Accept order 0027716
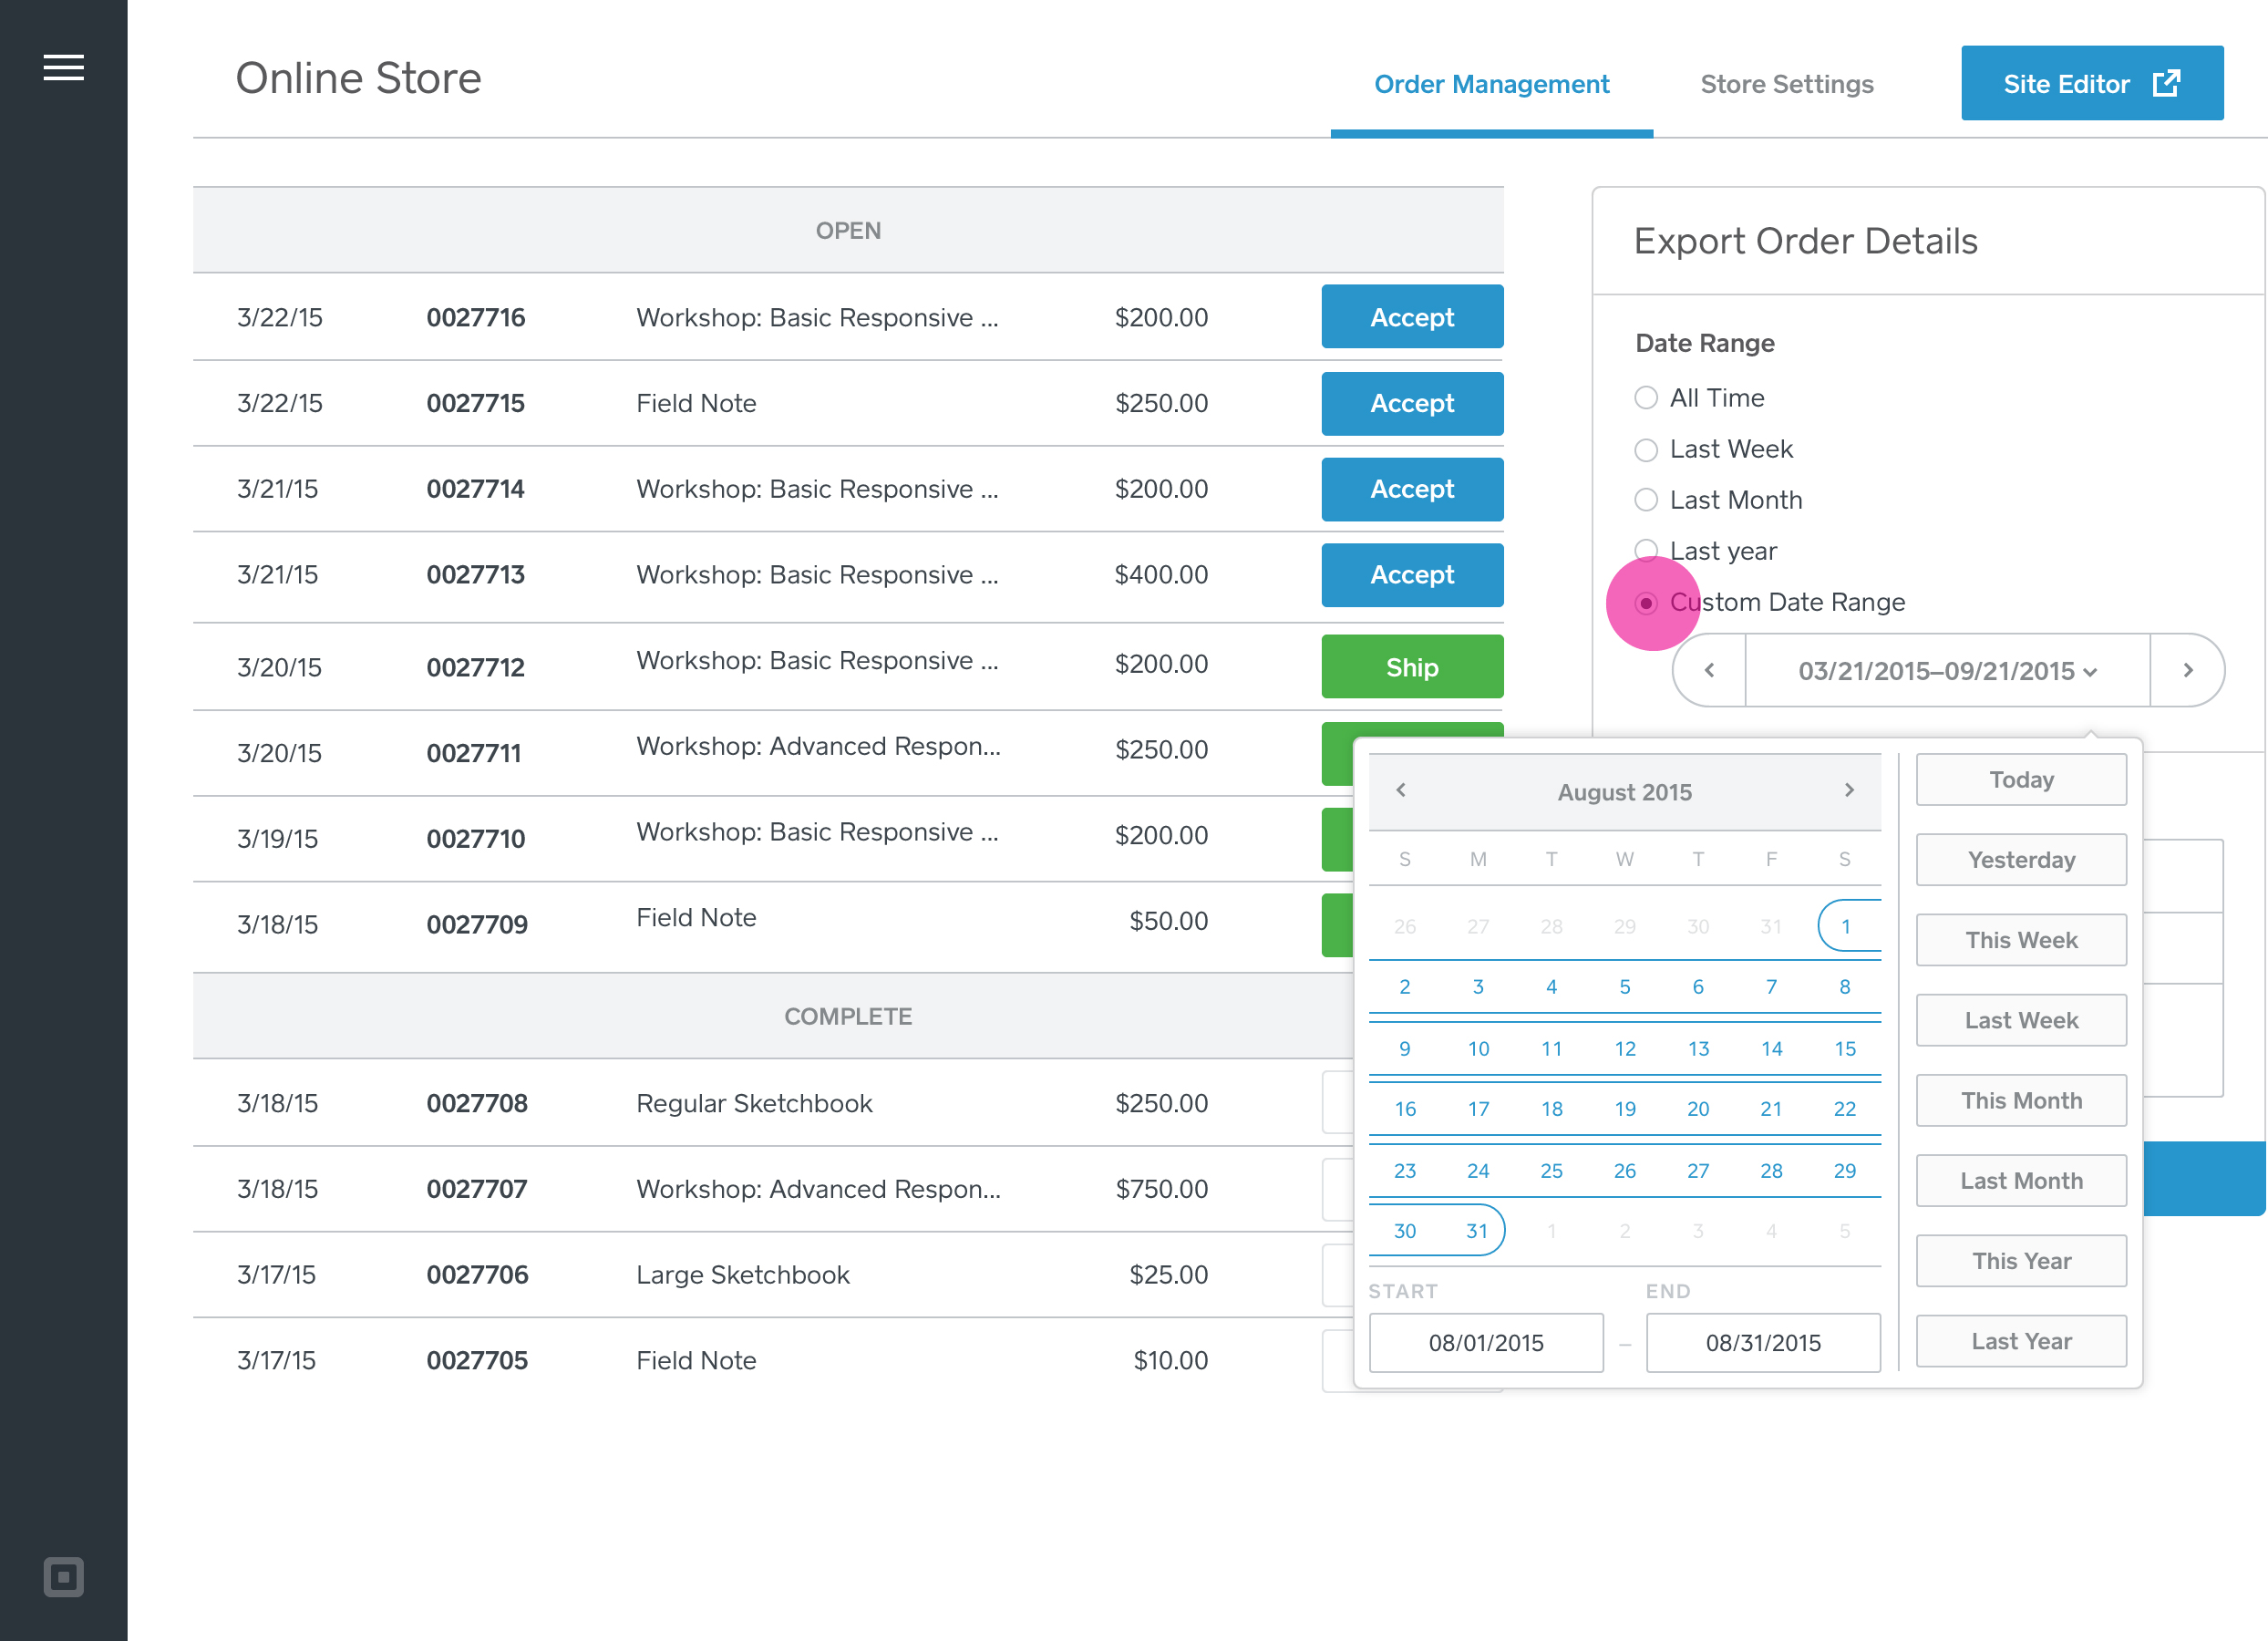This screenshot has width=2268, height=1641. tap(1411, 317)
